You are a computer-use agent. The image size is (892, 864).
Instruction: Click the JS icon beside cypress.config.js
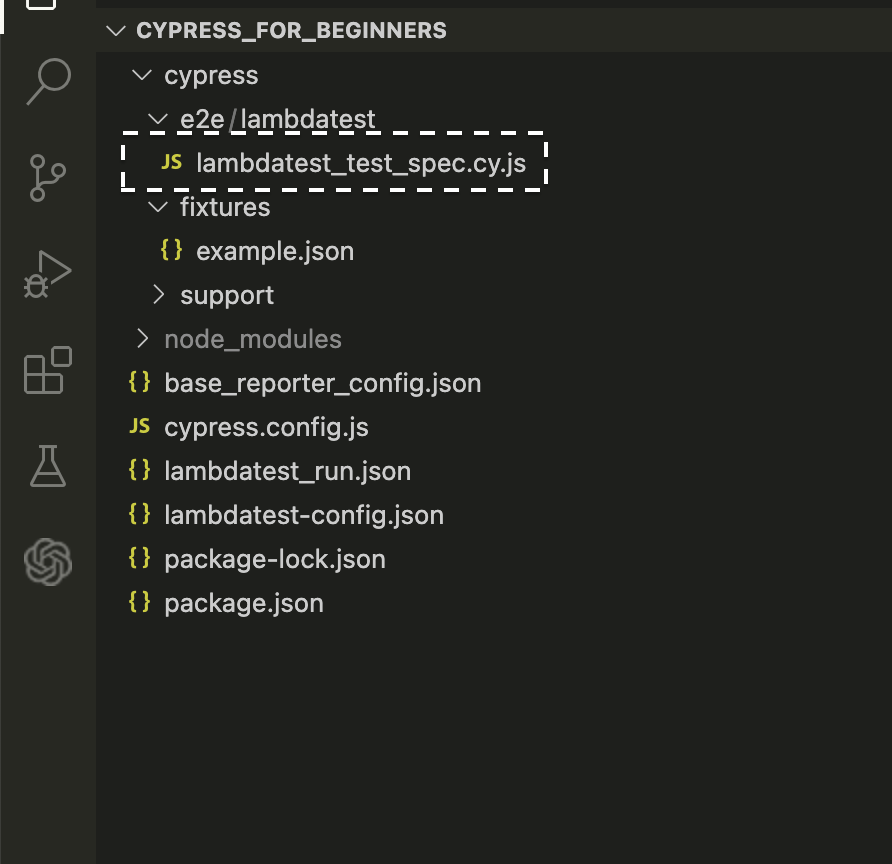tap(140, 427)
